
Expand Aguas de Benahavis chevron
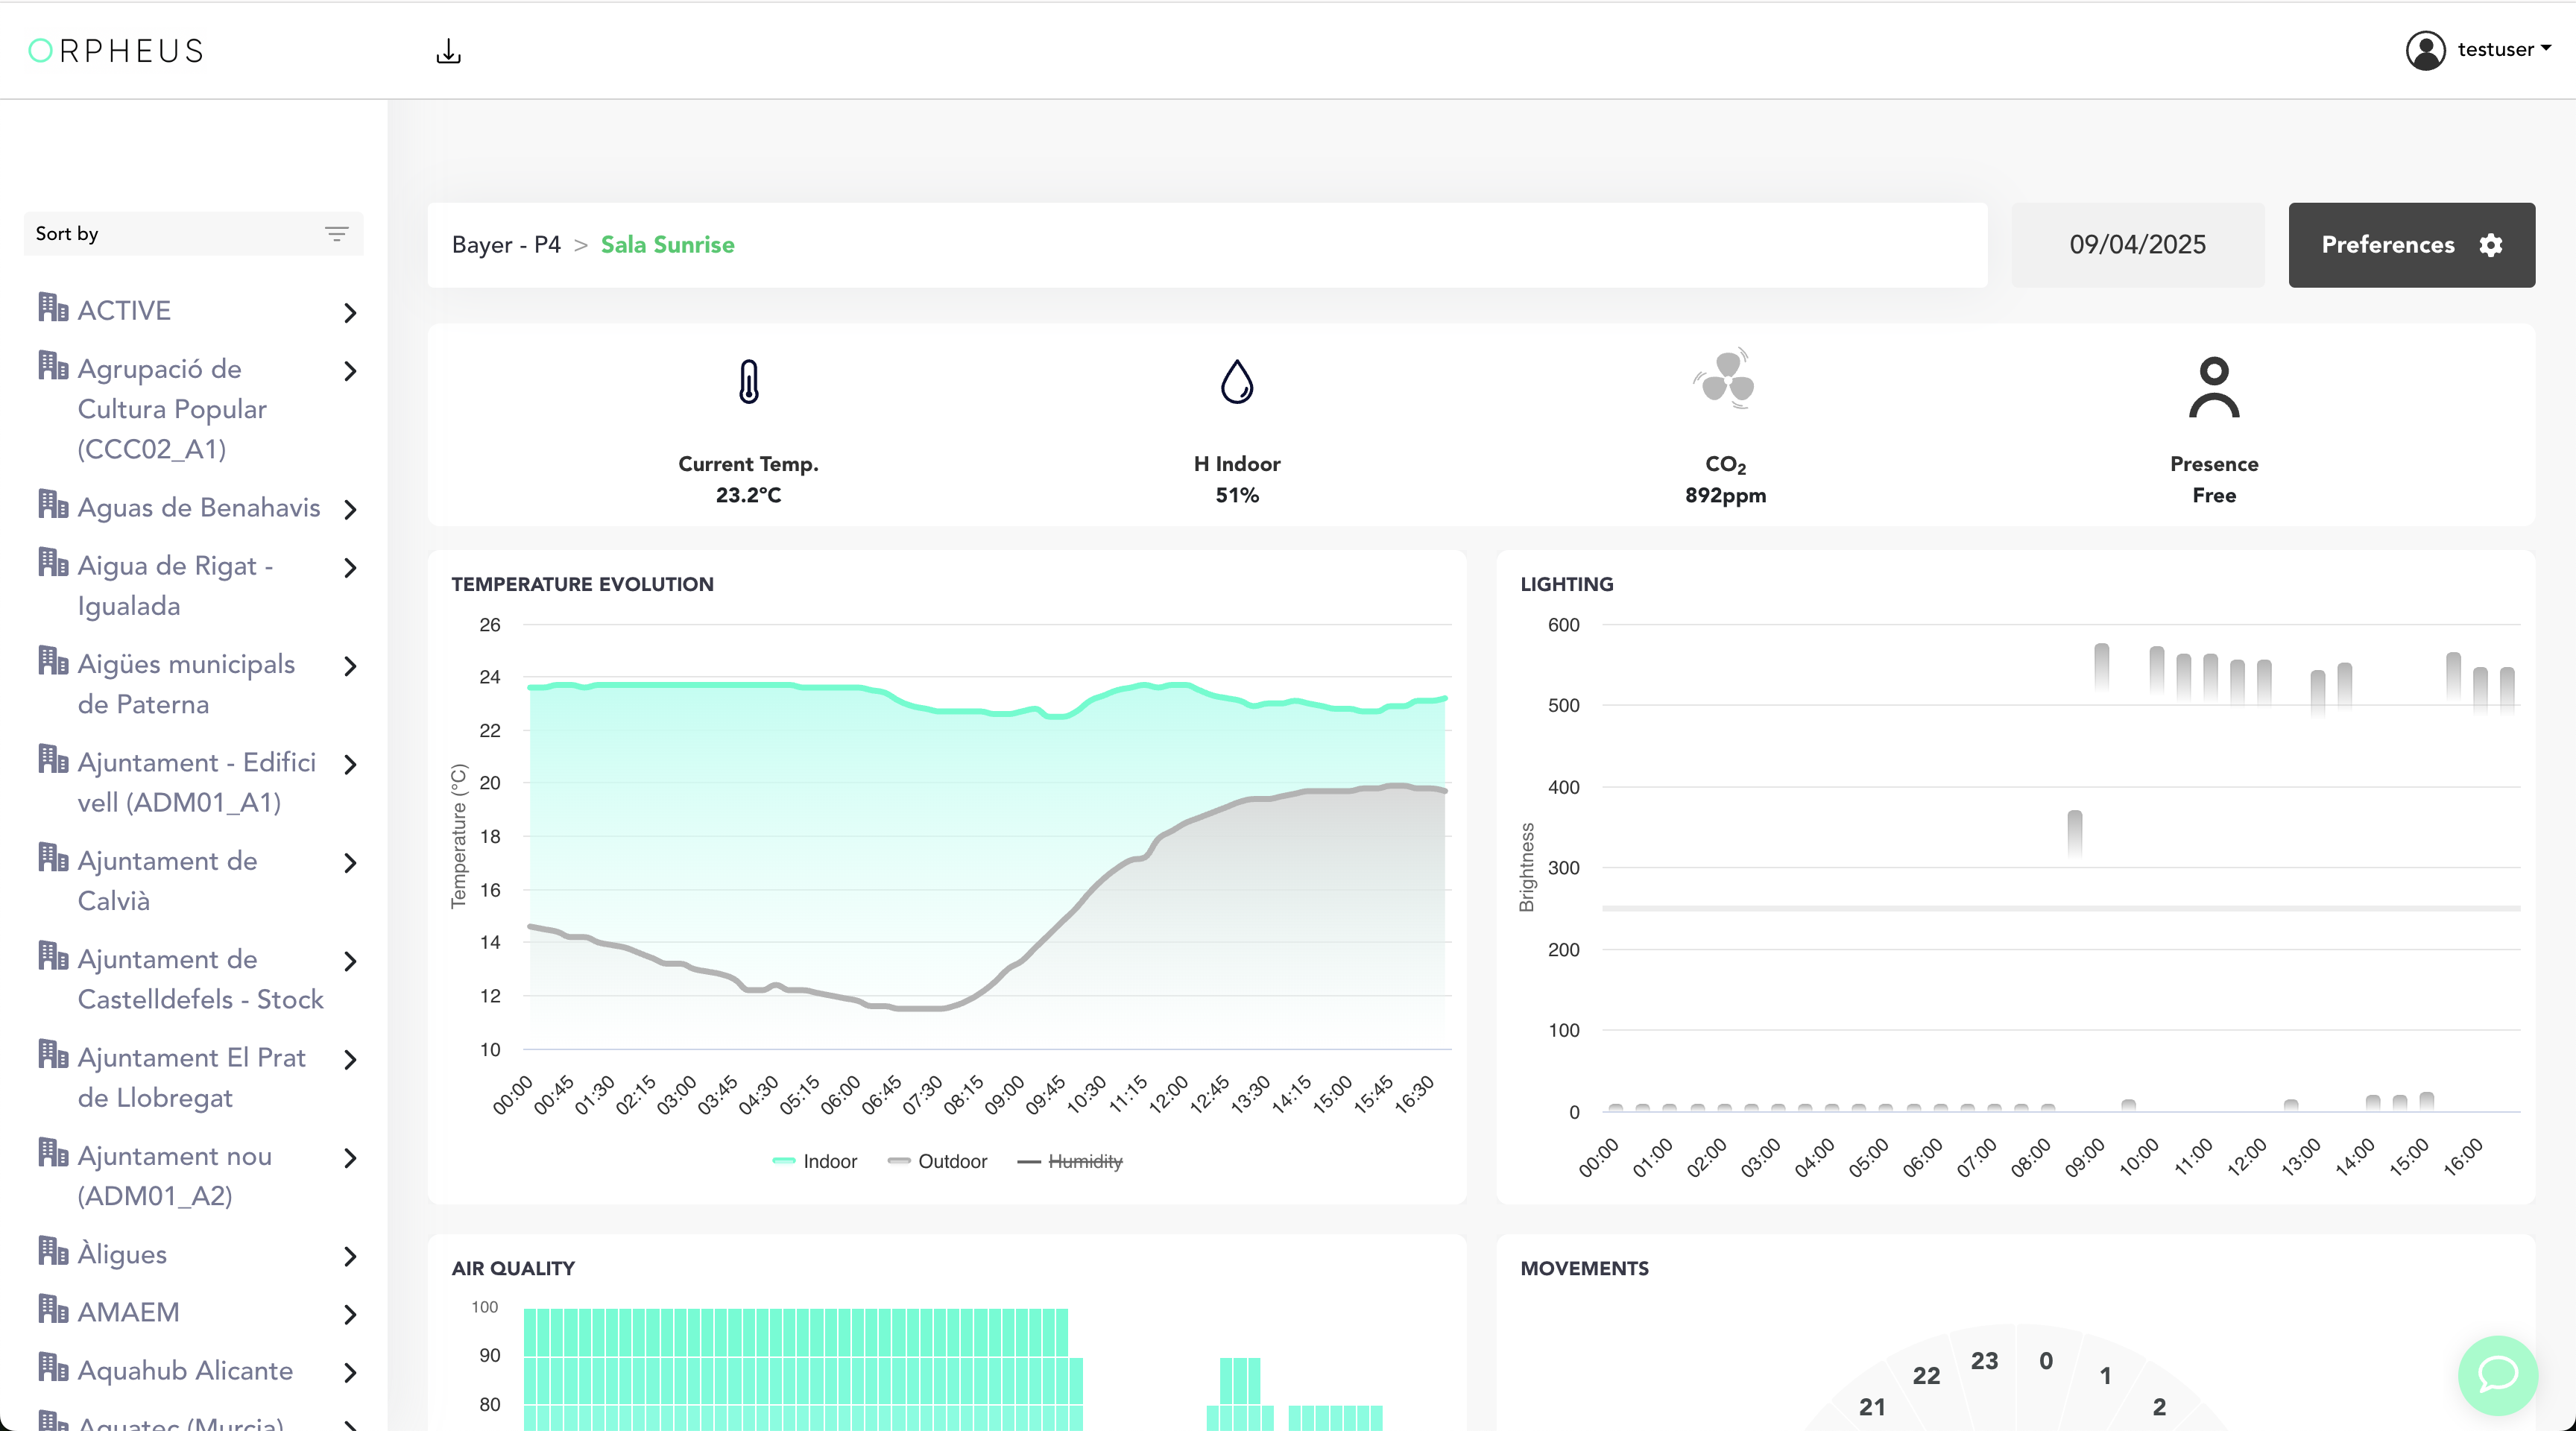pyautogui.click(x=350, y=509)
